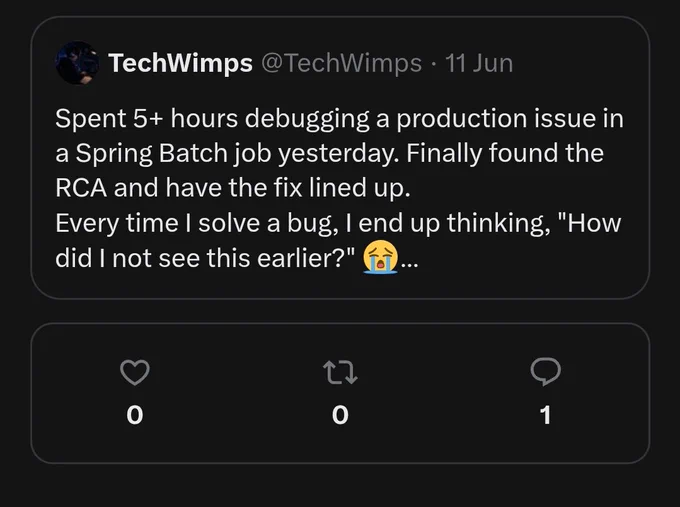Expand the truncated tweet via the ellipsis
The width and height of the screenshot is (680, 507).
409,264
